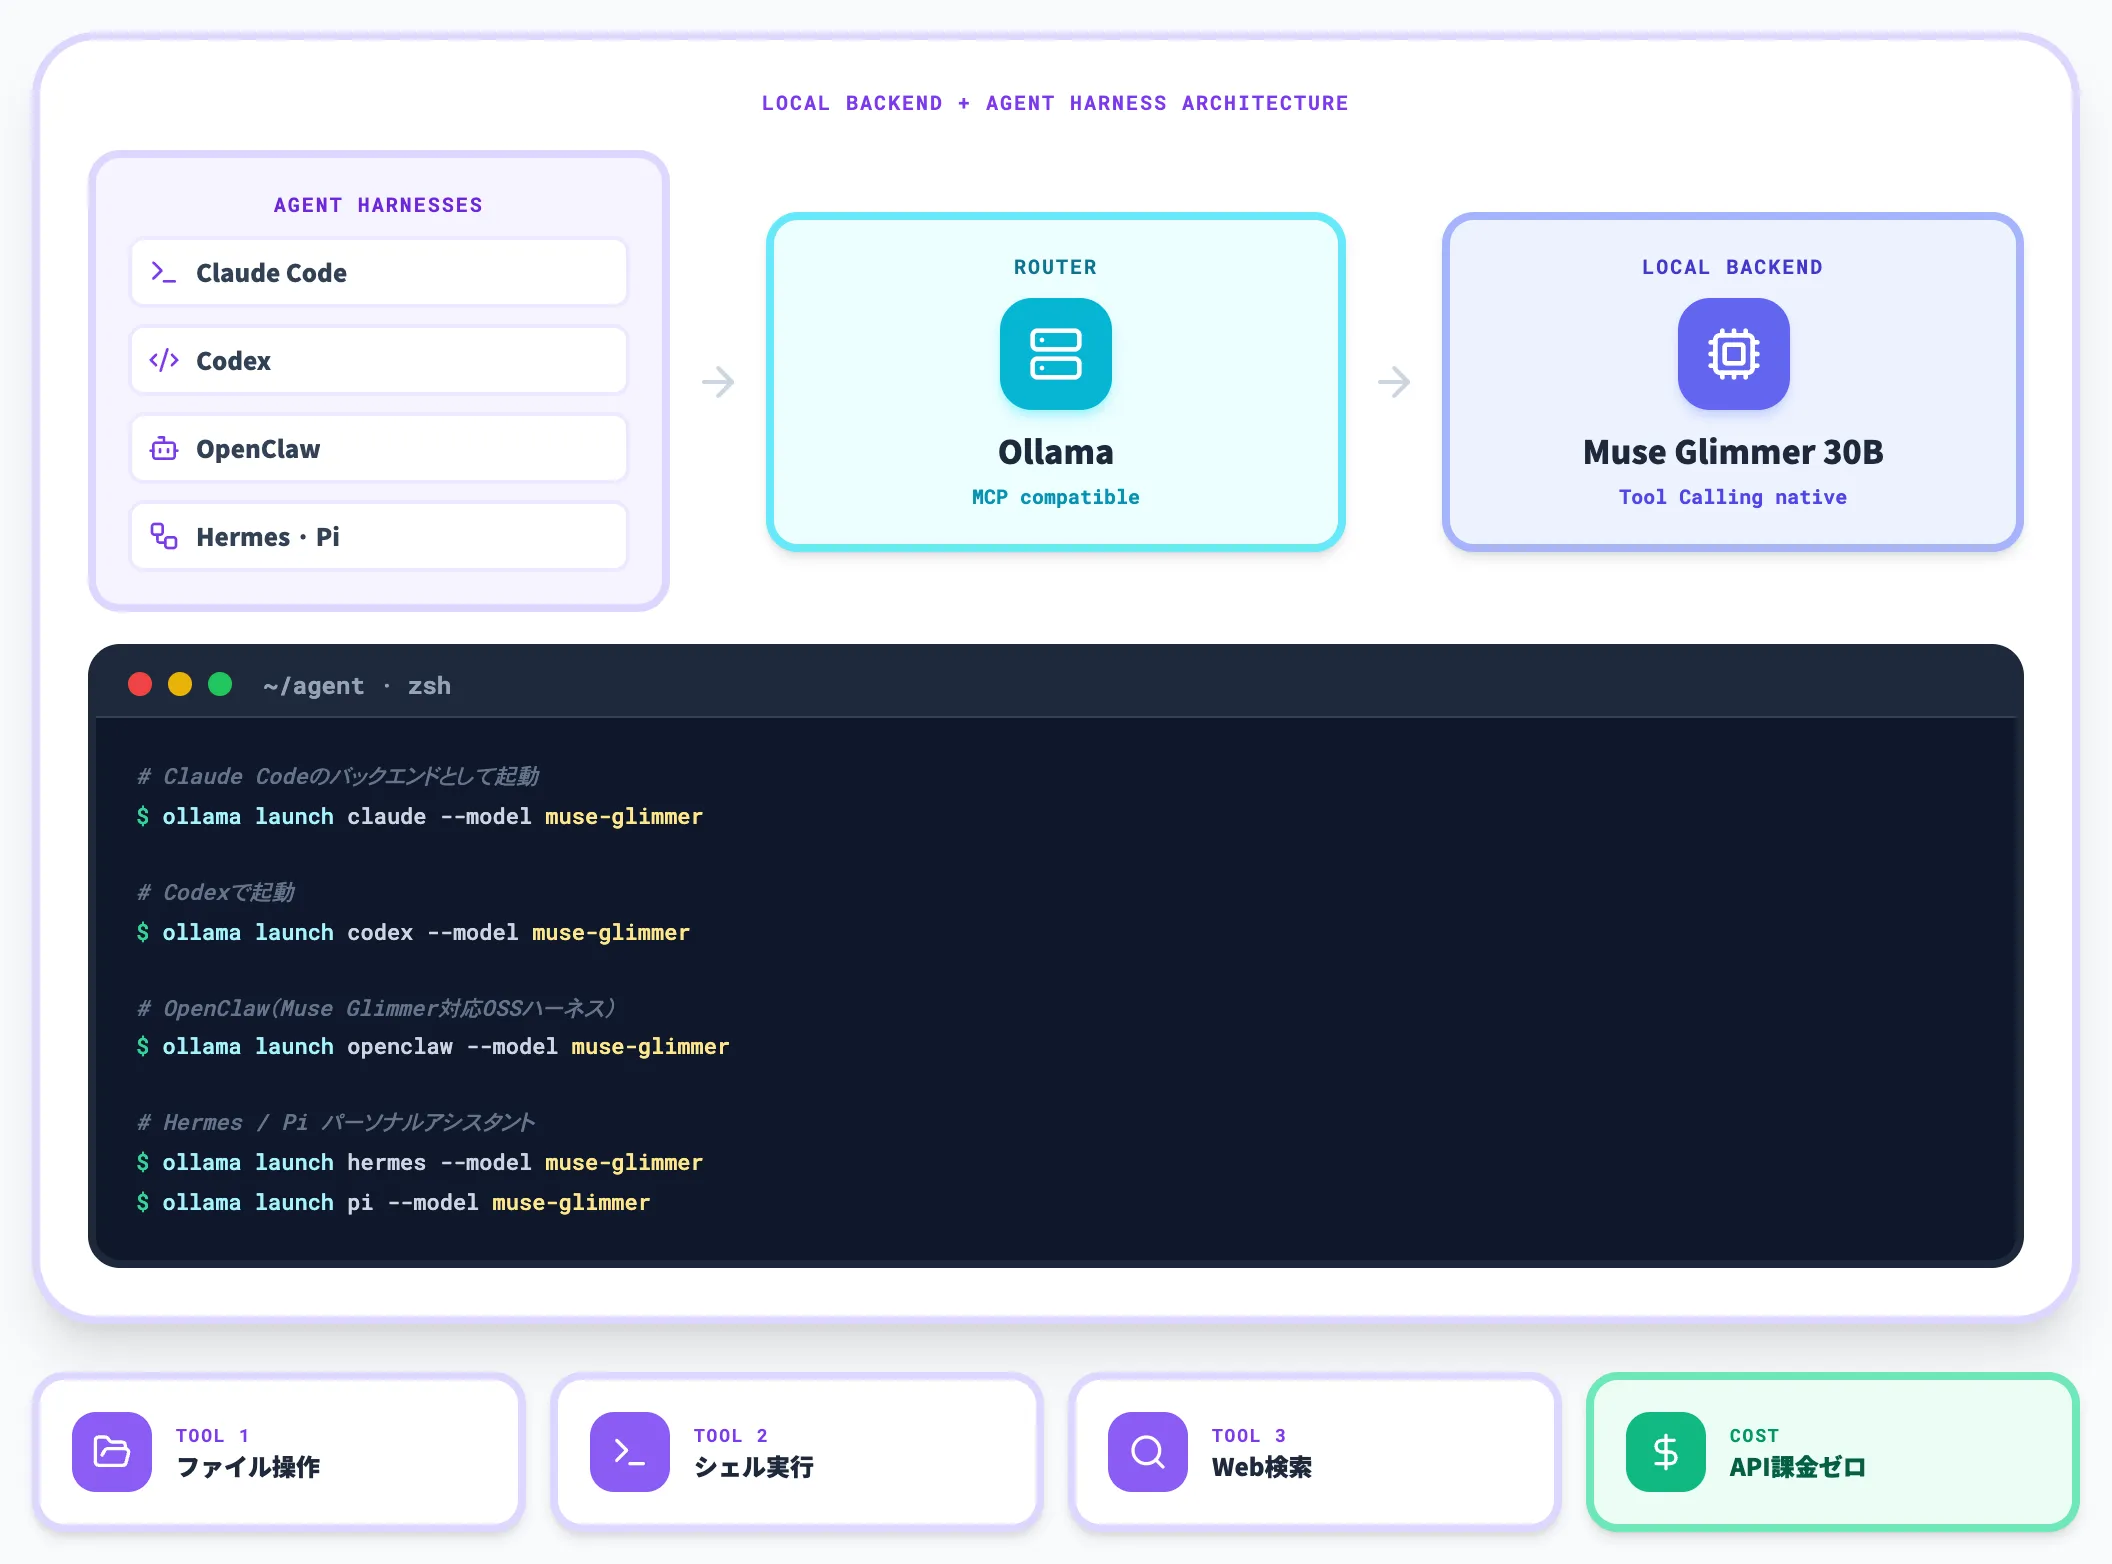This screenshot has height=1564, width=2112.
Task: Click the LOCAL BACKEND heading above the chip
Action: click(1732, 267)
